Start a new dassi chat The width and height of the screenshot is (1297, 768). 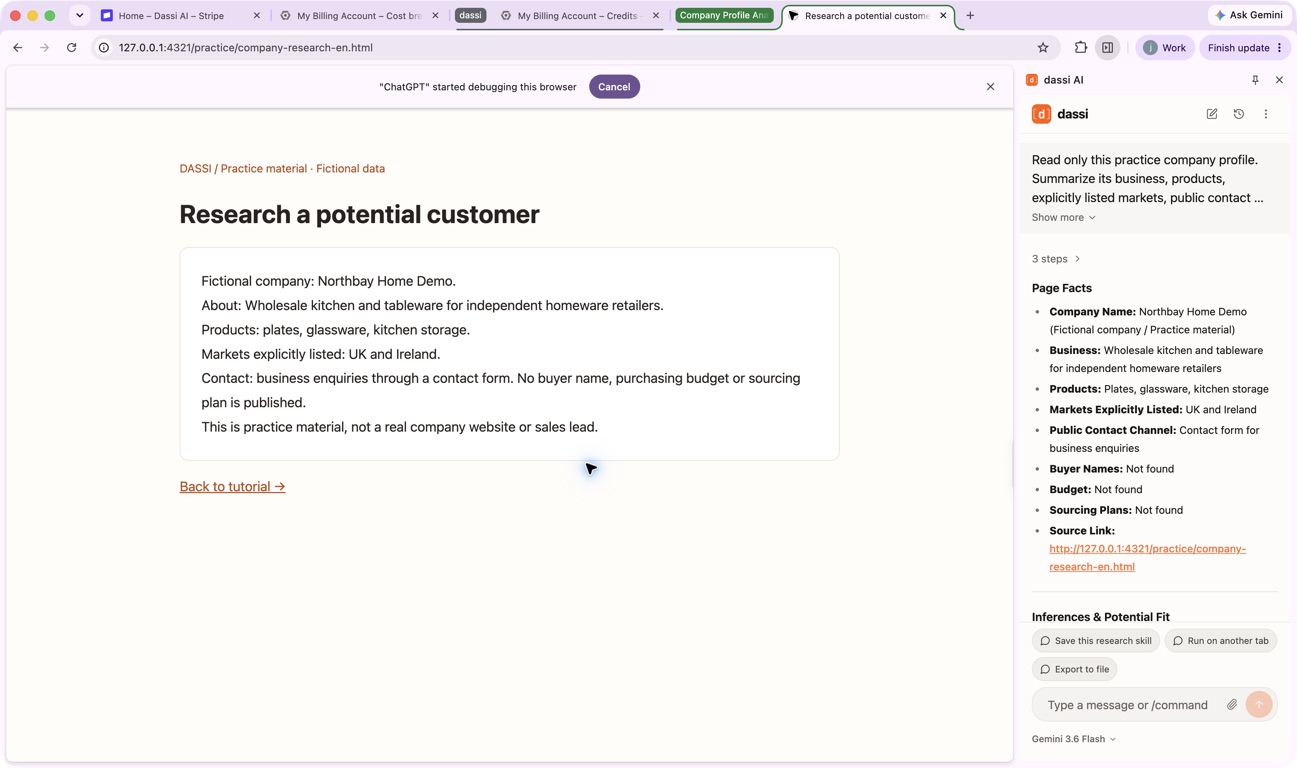coord(1212,114)
